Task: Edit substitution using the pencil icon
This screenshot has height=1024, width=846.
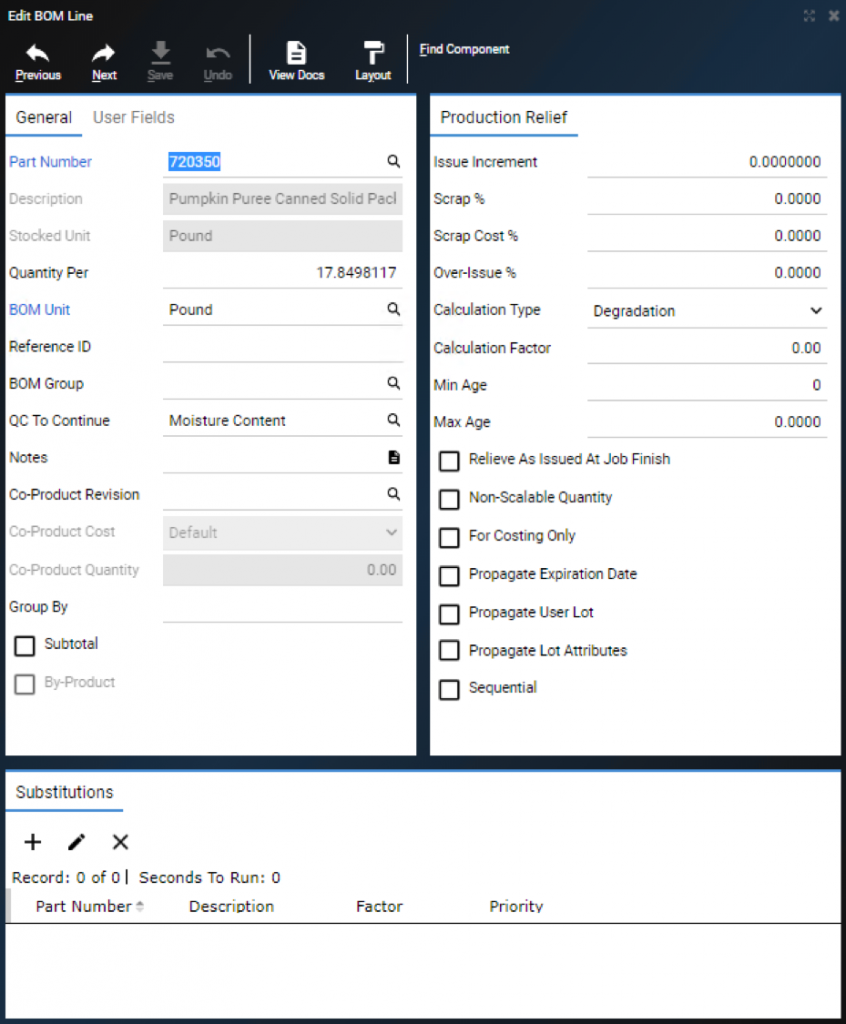Action: pyautogui.click(x=76, y=842)
